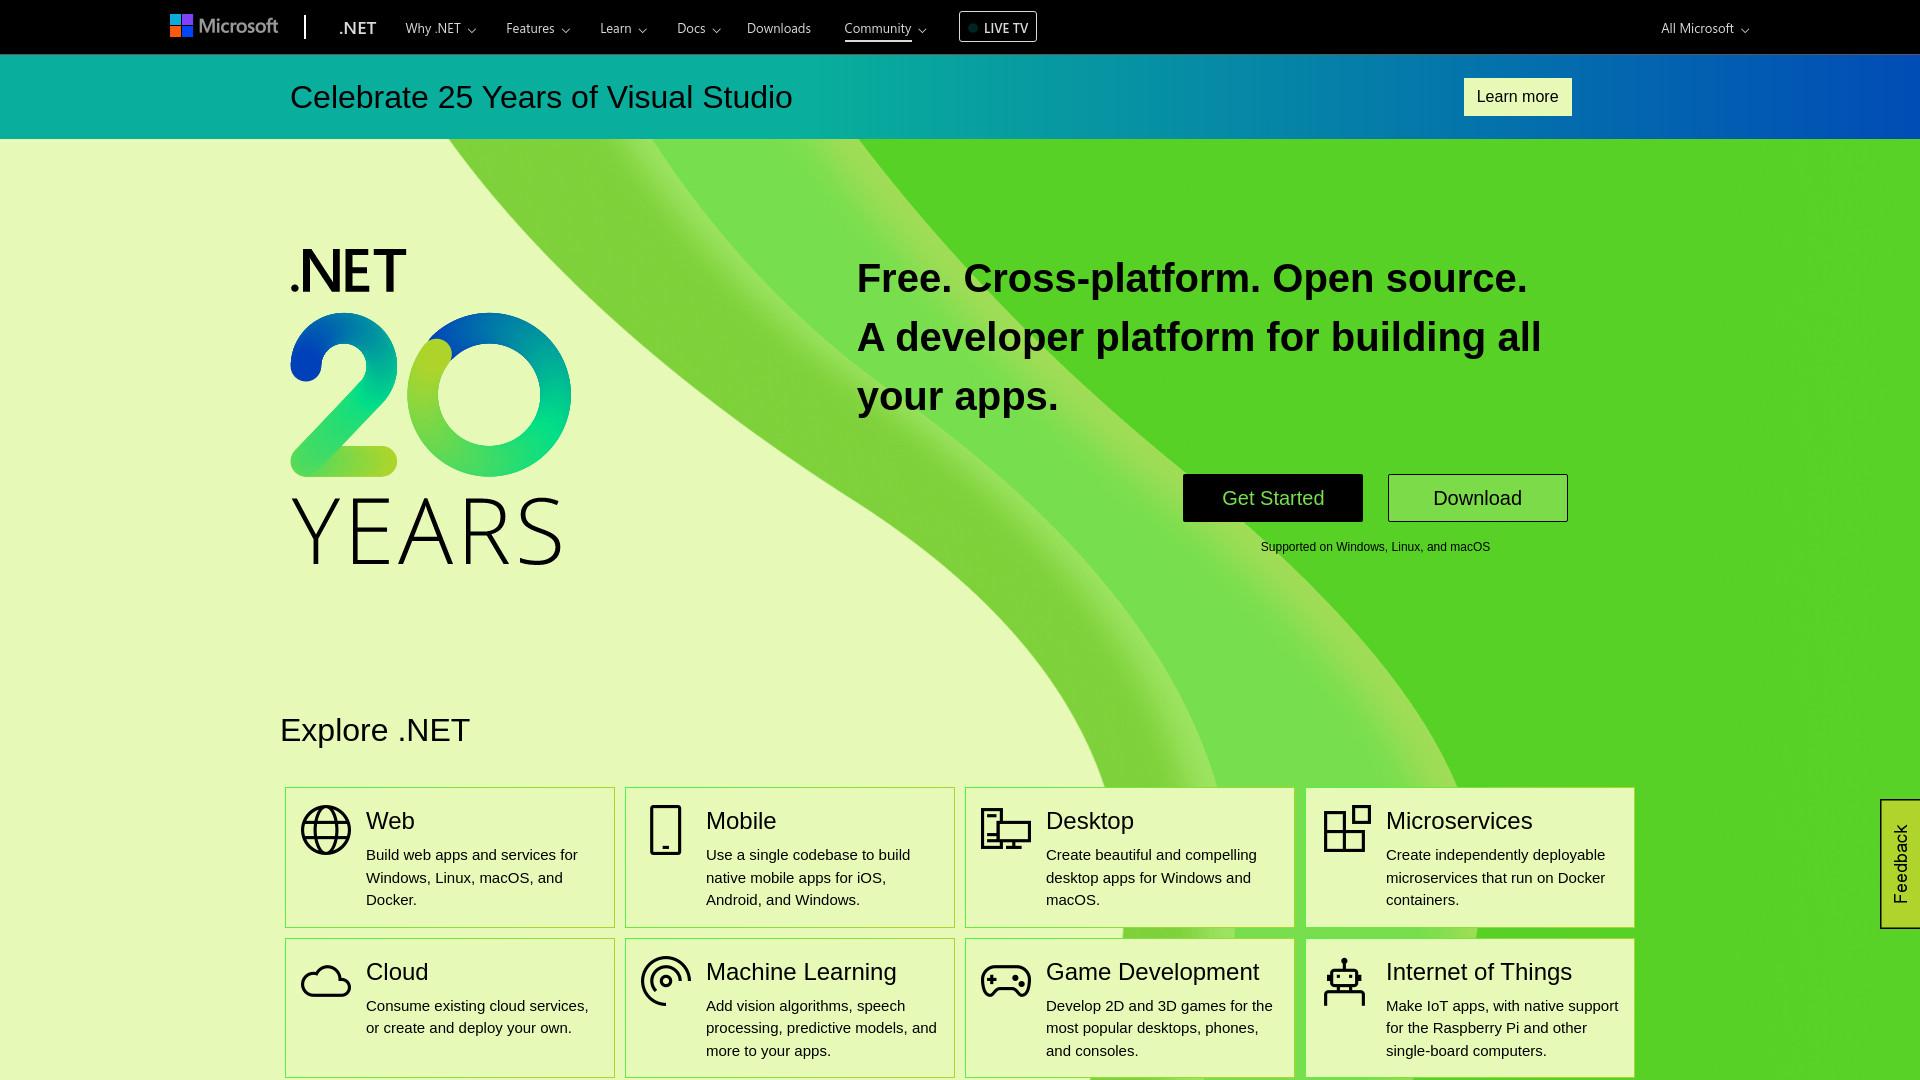Click the Web globe icon
The height and width of the screenshot is (1080, 1920).
pos(326,830)
